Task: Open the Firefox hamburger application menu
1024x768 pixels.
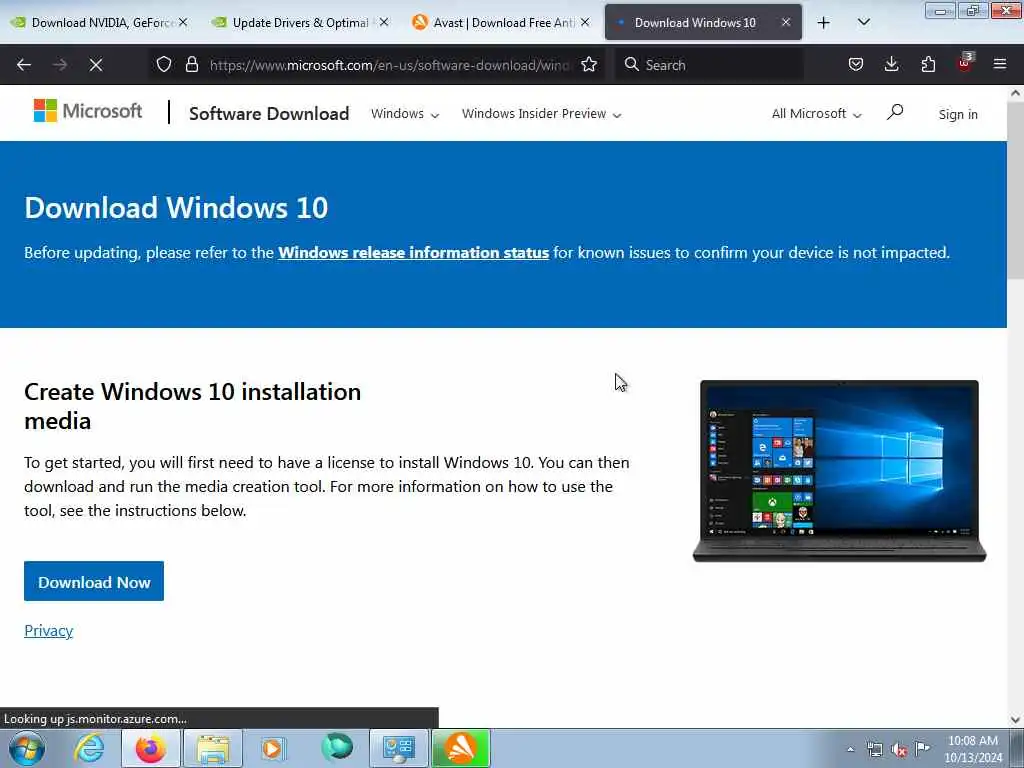Action: pyautogui.click(x=1000, y=64)
